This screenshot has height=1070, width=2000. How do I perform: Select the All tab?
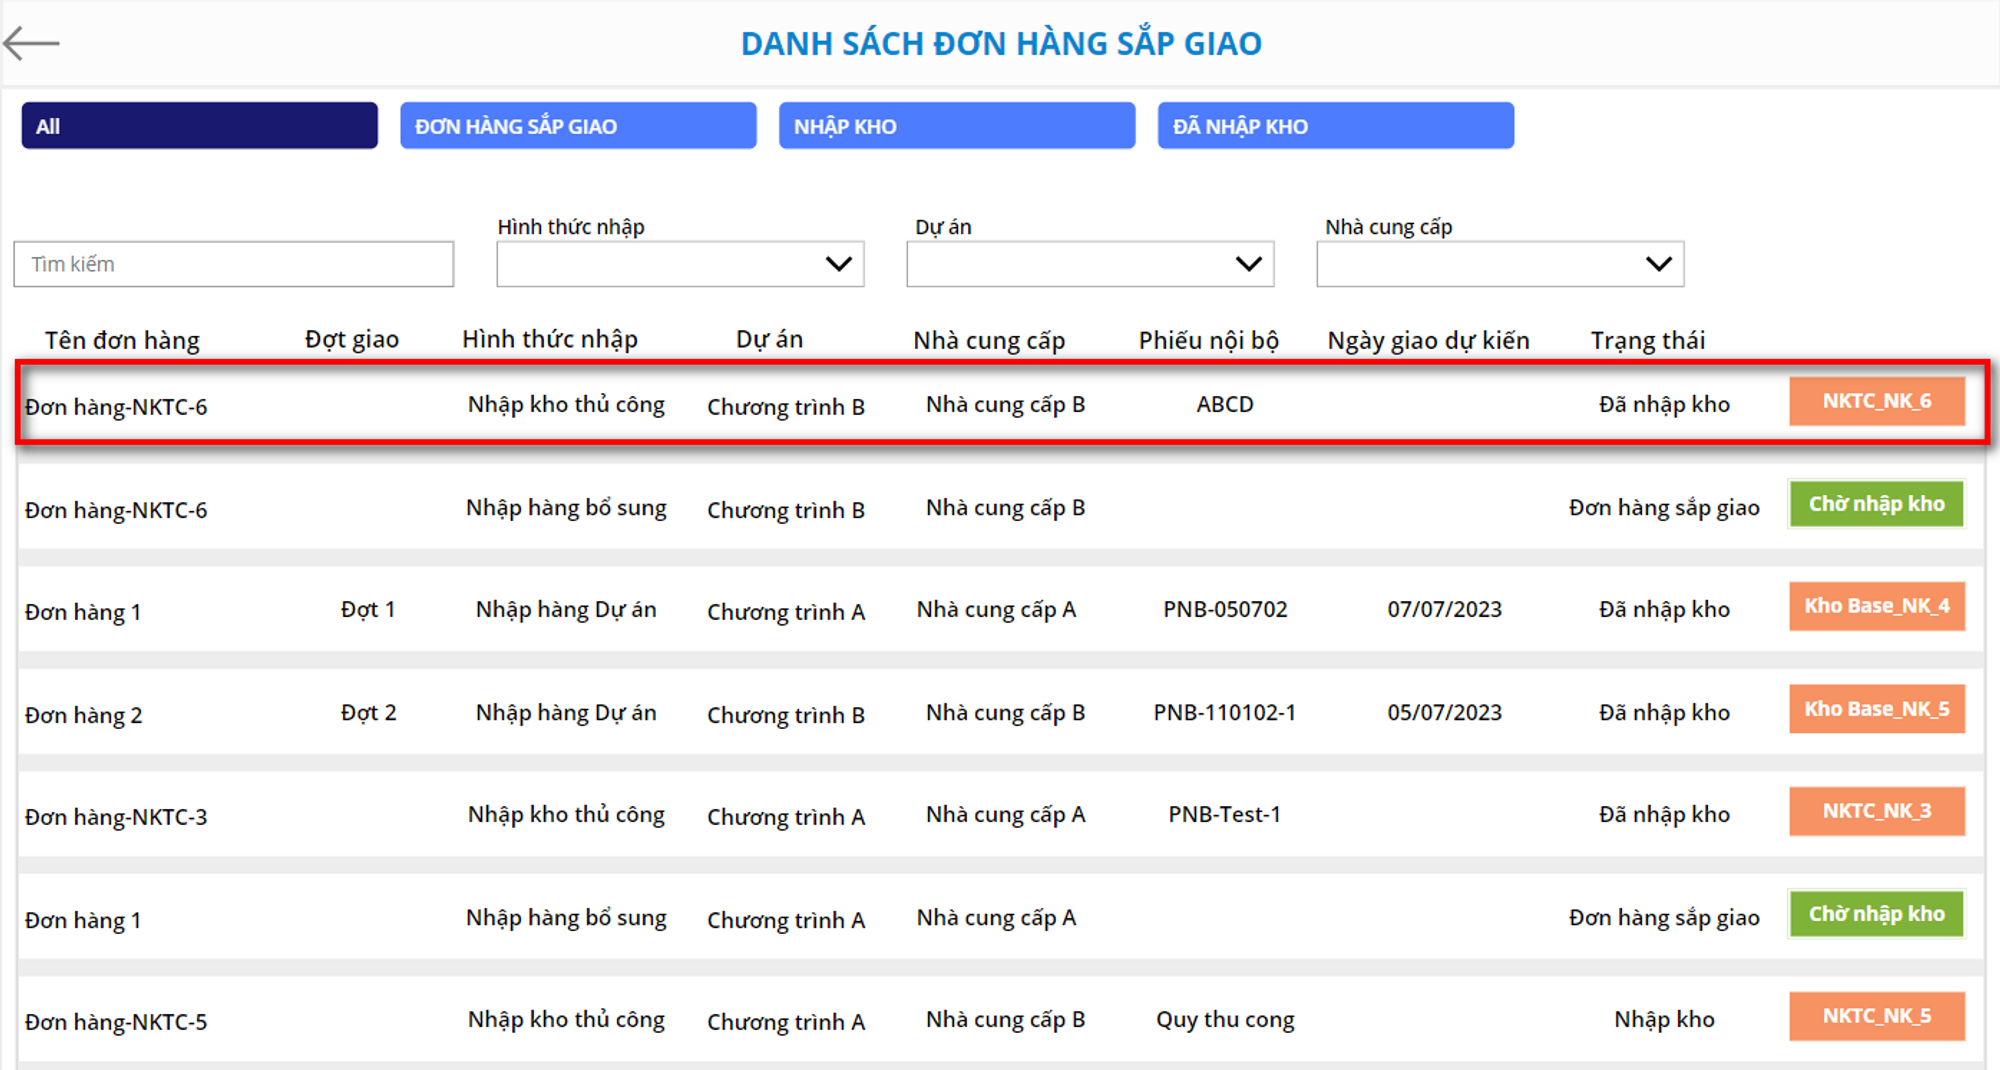tap(199, 126)
